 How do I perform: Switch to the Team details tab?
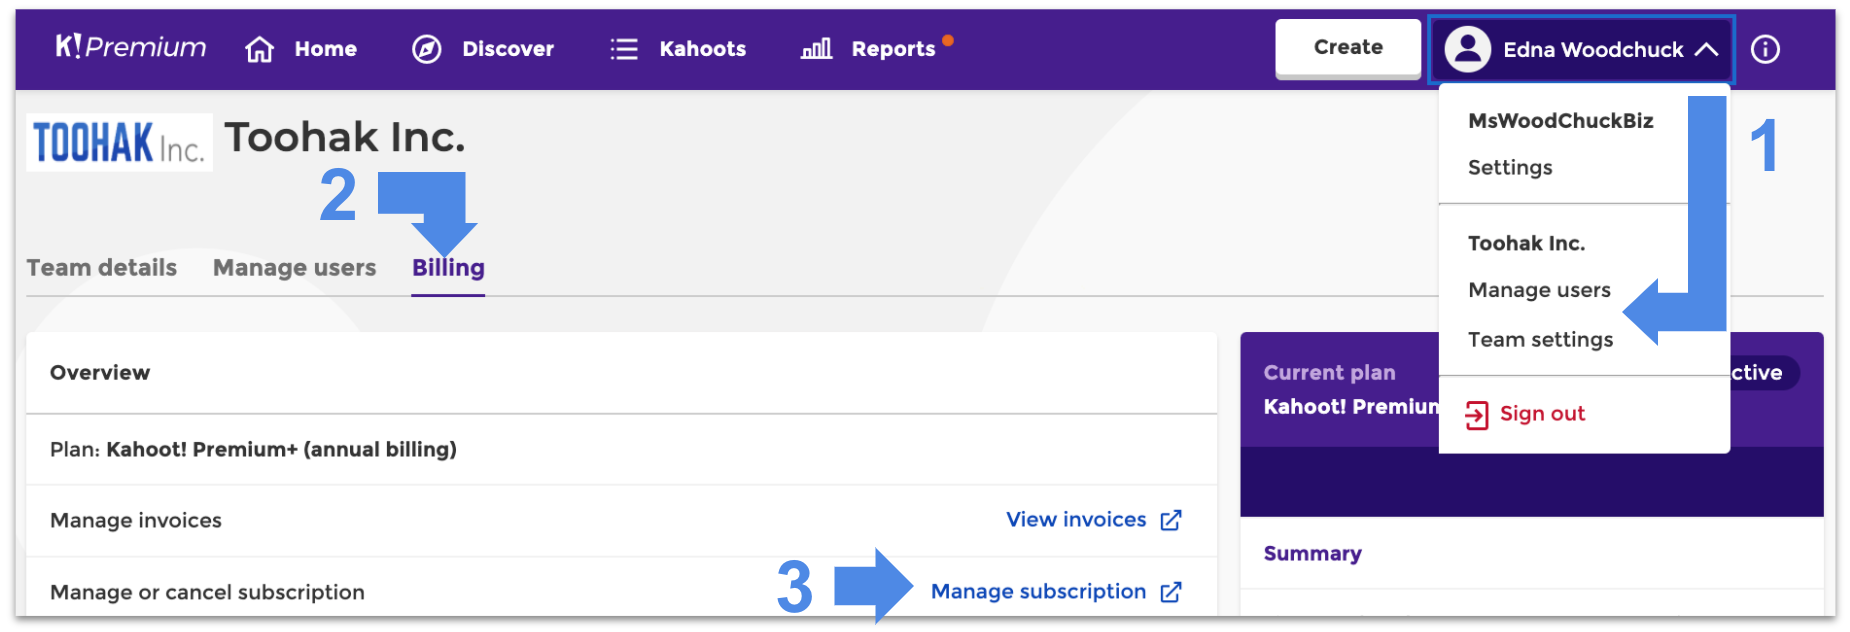102,268
